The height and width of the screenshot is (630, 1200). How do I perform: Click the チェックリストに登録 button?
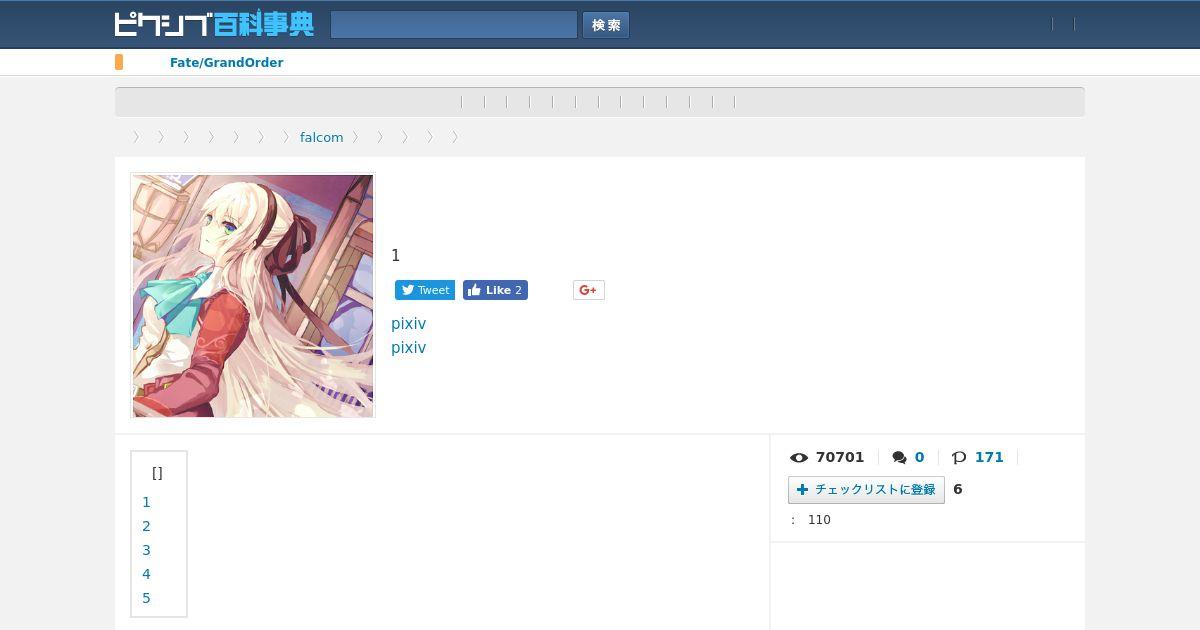[866, 489]
